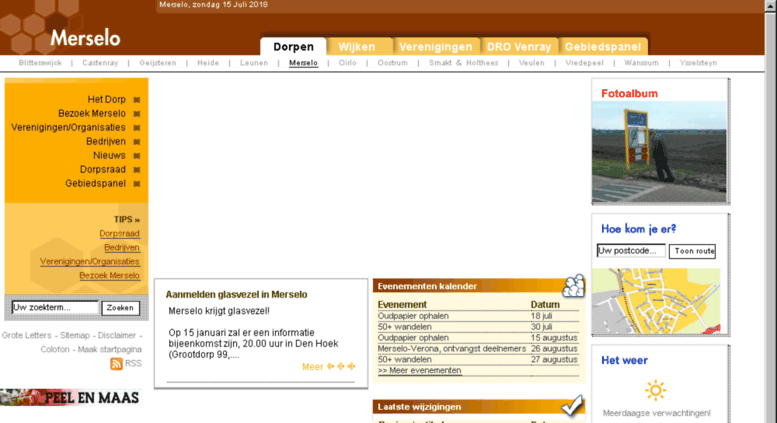
Task: Click Verenigingen/Organisaties link under TIPS
Action: click(90, 261)
